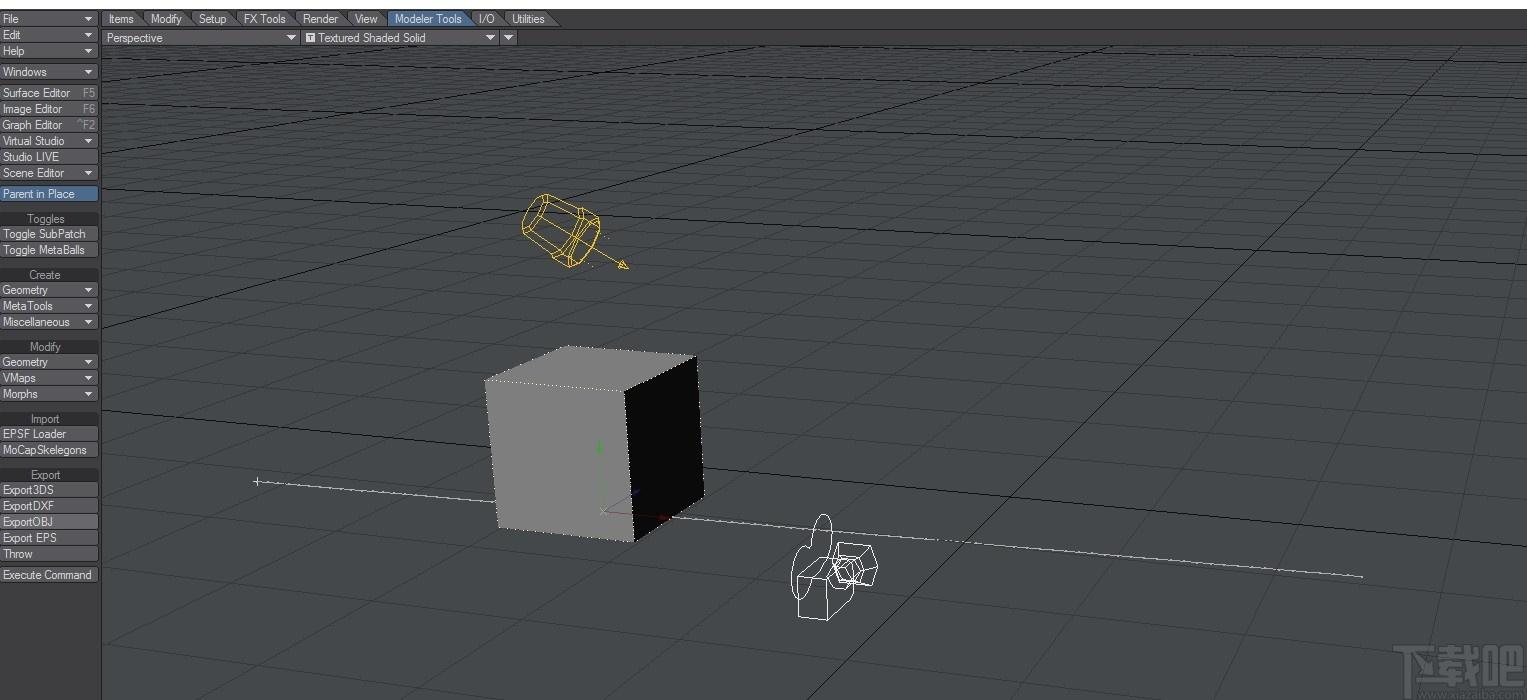Open the Surface Editor
The image size is (1527, 700).
49,92
